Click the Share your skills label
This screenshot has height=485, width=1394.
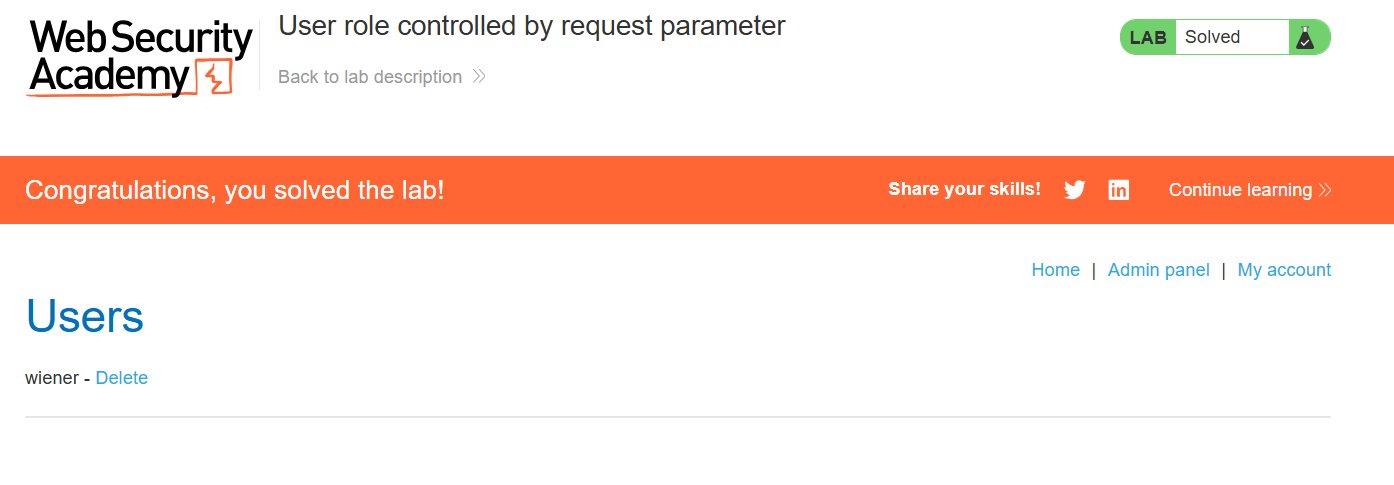tap(964, 189)
